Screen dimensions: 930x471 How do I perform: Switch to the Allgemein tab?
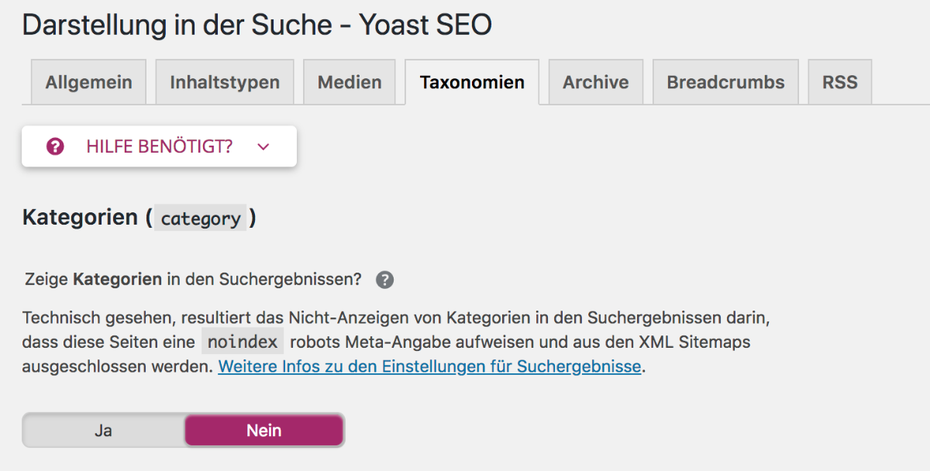pos(88,82)
